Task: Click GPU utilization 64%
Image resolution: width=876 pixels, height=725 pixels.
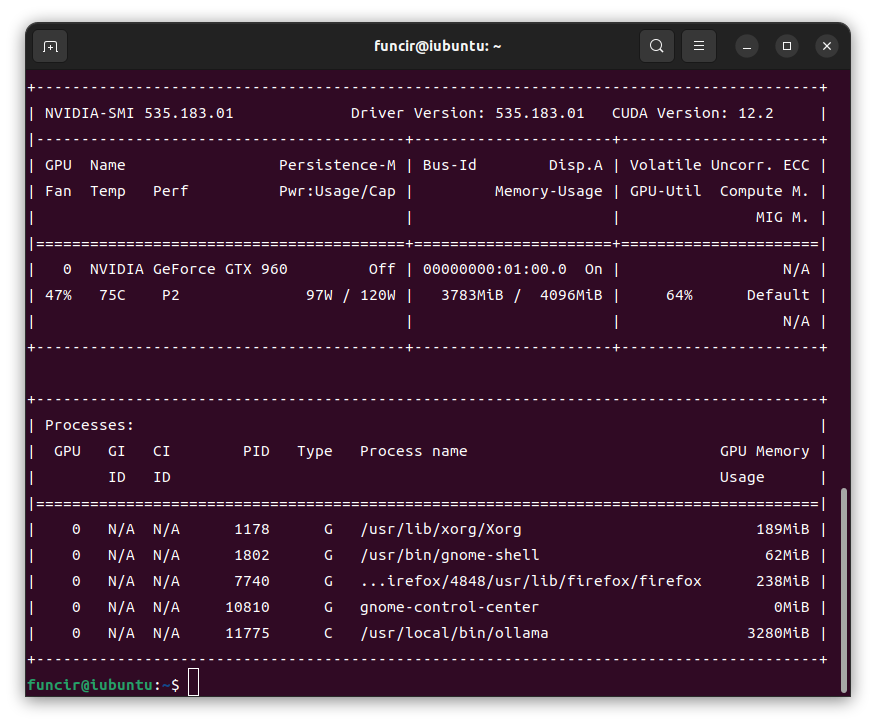Action: 679,295
